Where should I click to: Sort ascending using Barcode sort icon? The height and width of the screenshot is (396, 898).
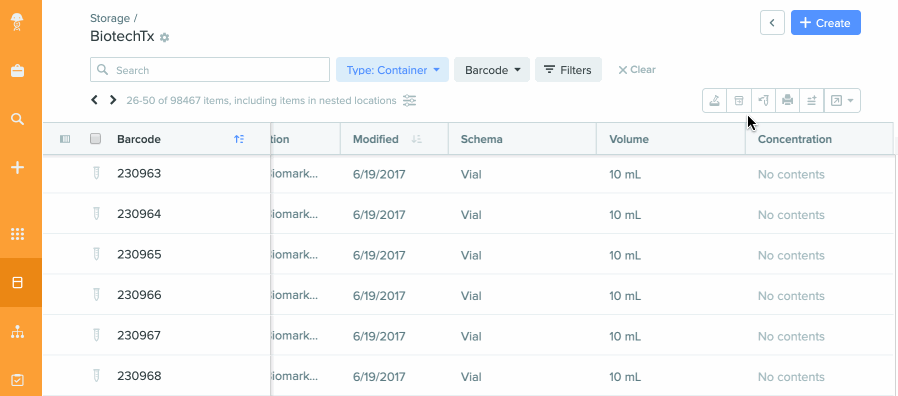(x=239, y=139)
